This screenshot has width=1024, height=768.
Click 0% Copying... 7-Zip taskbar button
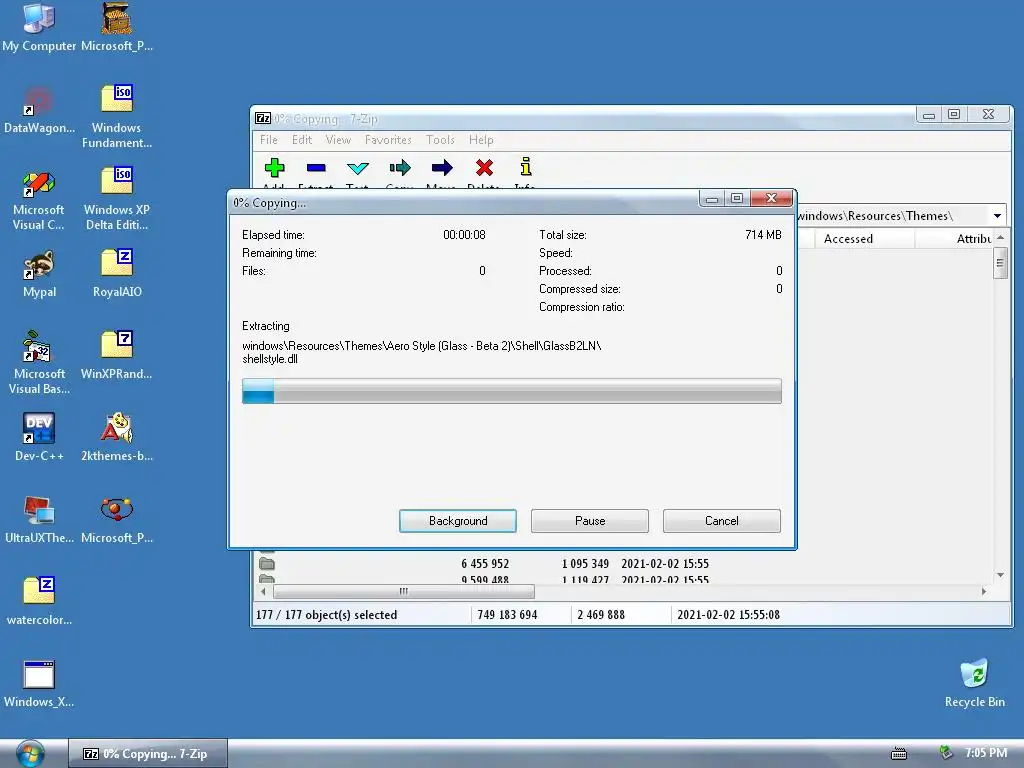click(x=148, y=754)
